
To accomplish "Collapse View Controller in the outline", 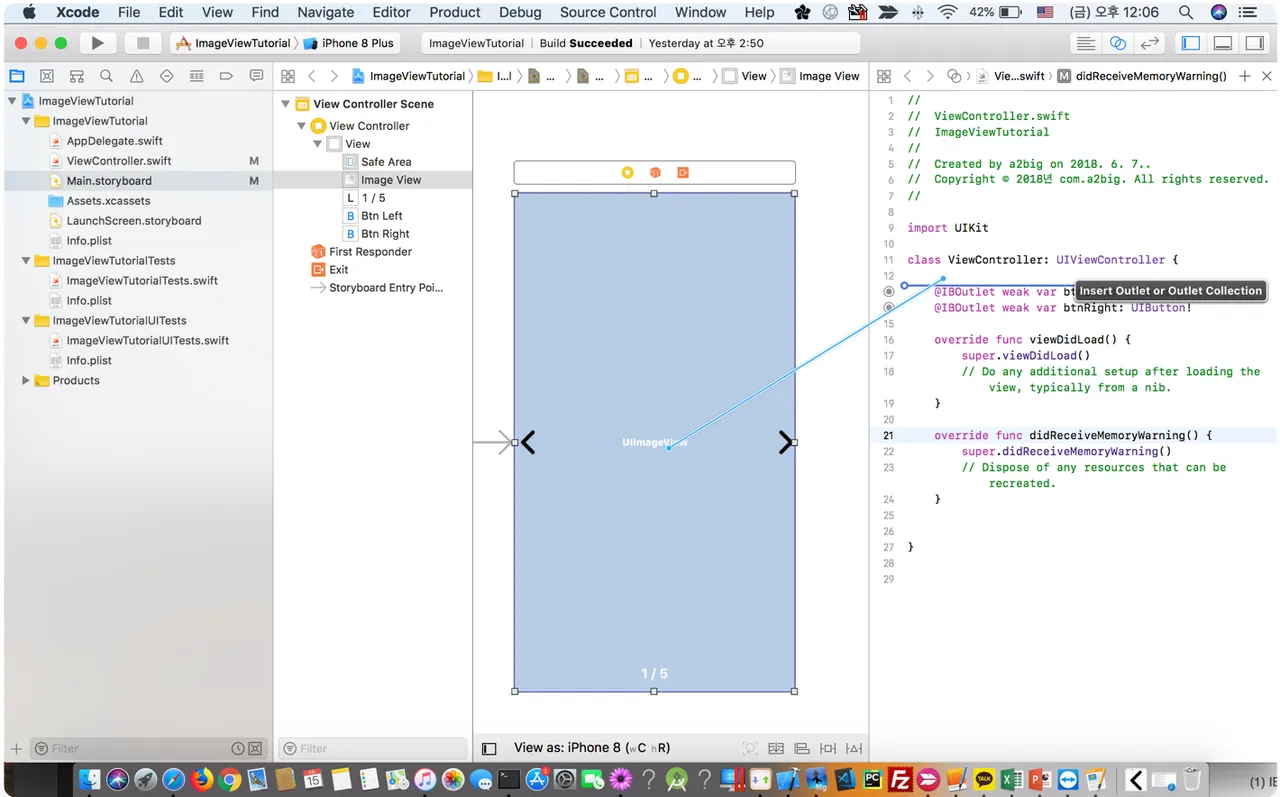I will (x=301, y=126).
